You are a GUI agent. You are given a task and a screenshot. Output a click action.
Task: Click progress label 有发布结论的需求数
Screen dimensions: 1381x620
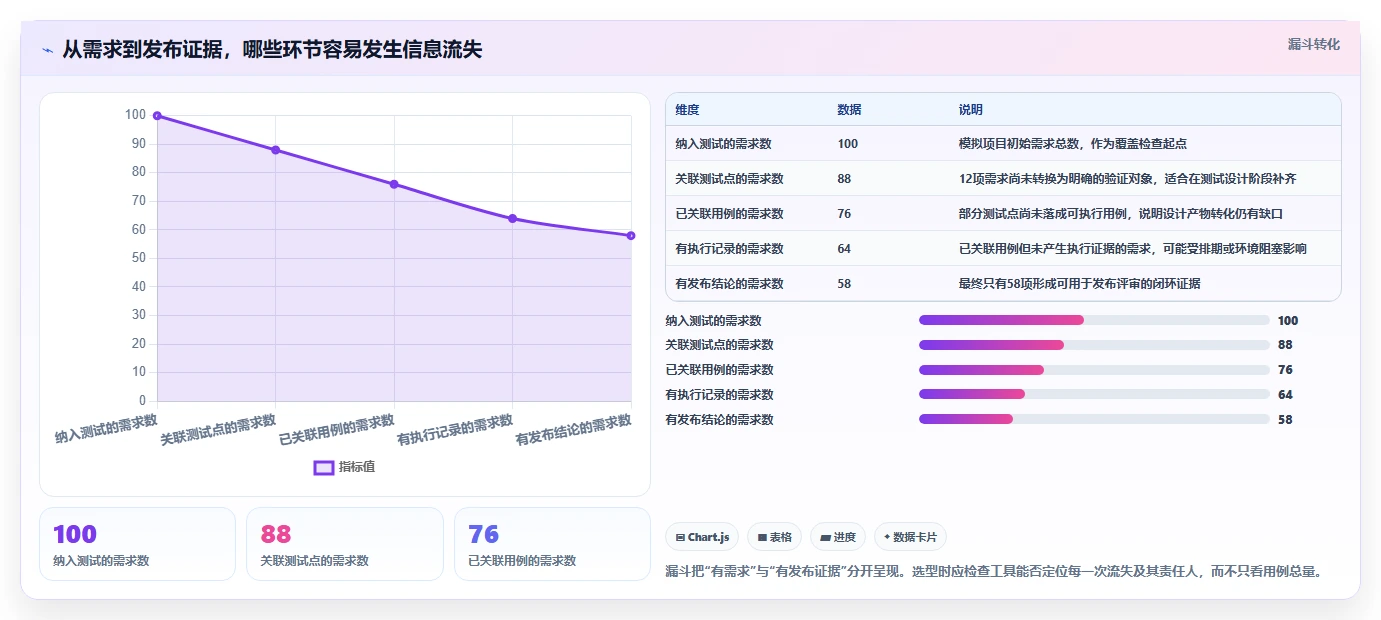[x=719, y=420]
